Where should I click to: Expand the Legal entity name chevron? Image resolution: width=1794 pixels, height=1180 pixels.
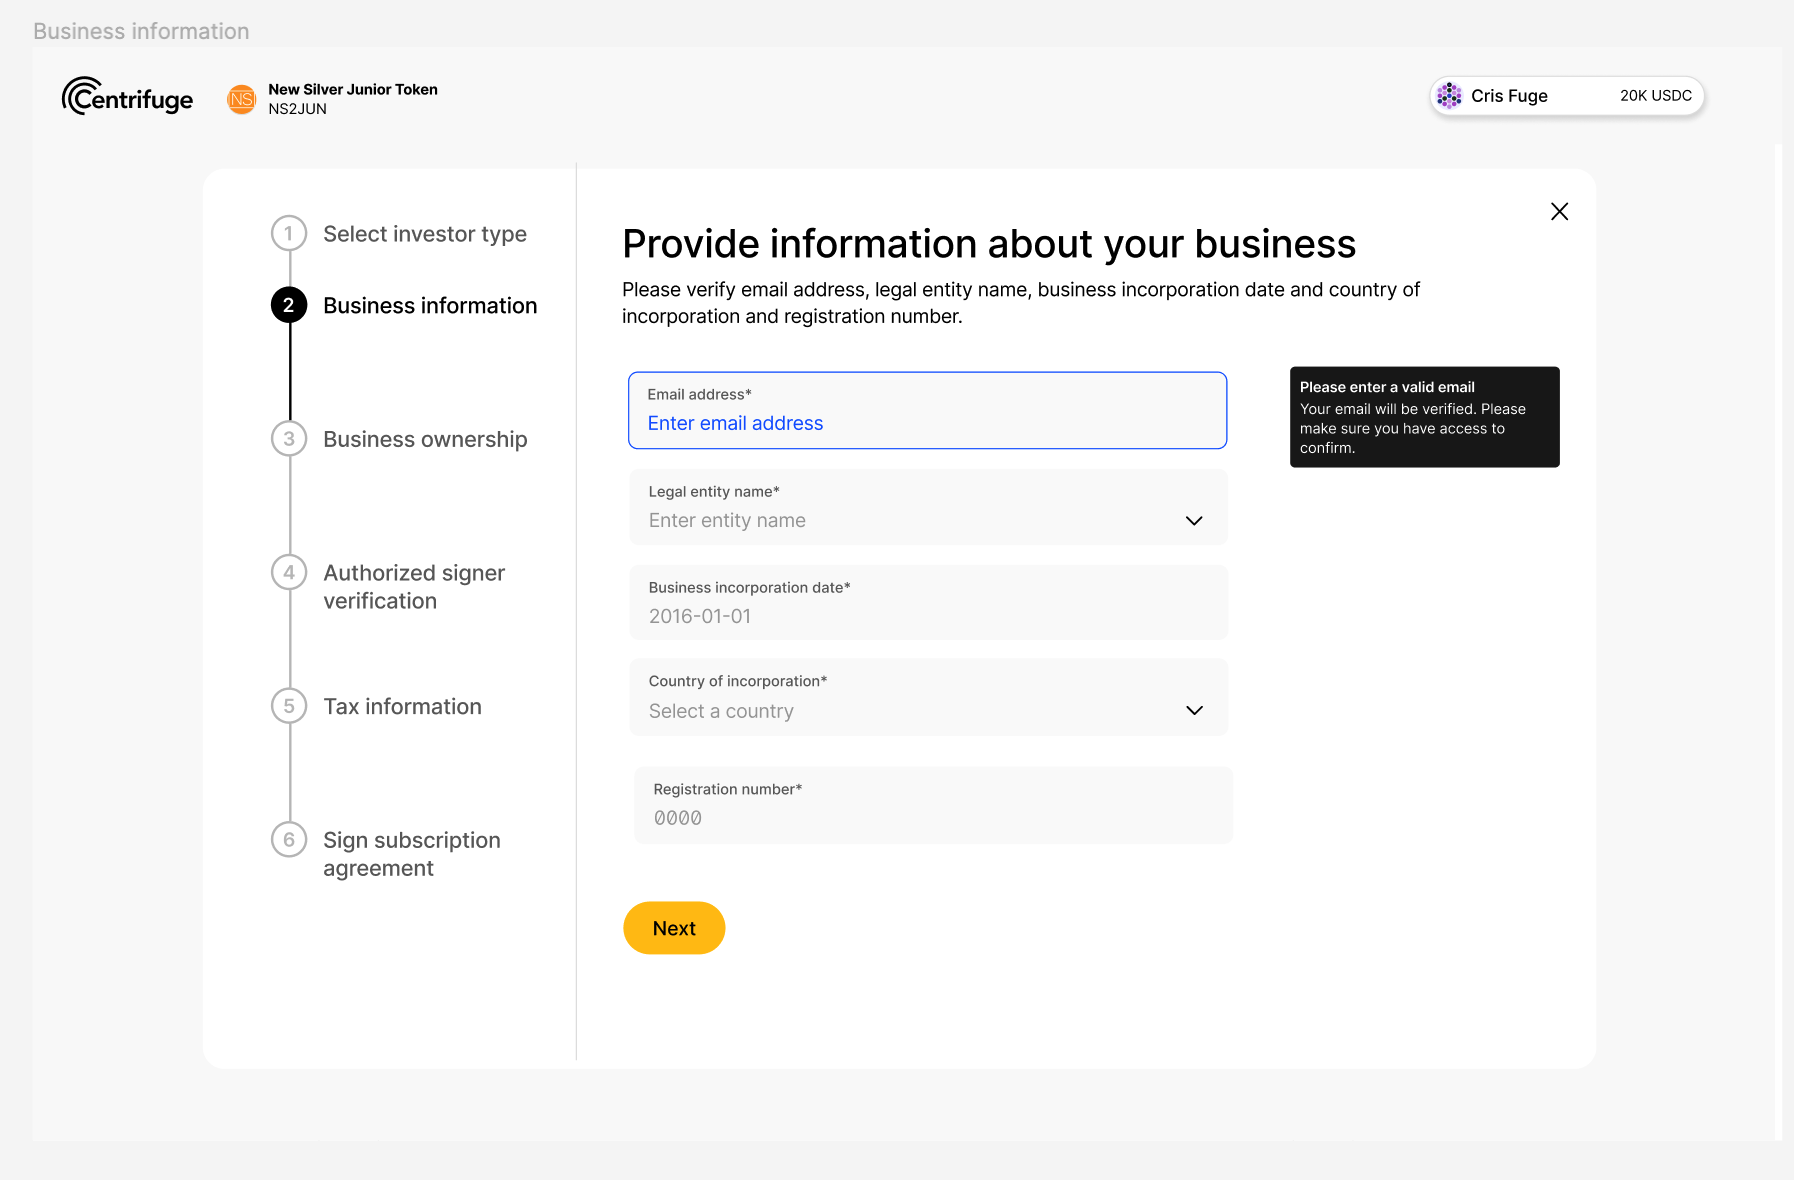coord(1194,521)
